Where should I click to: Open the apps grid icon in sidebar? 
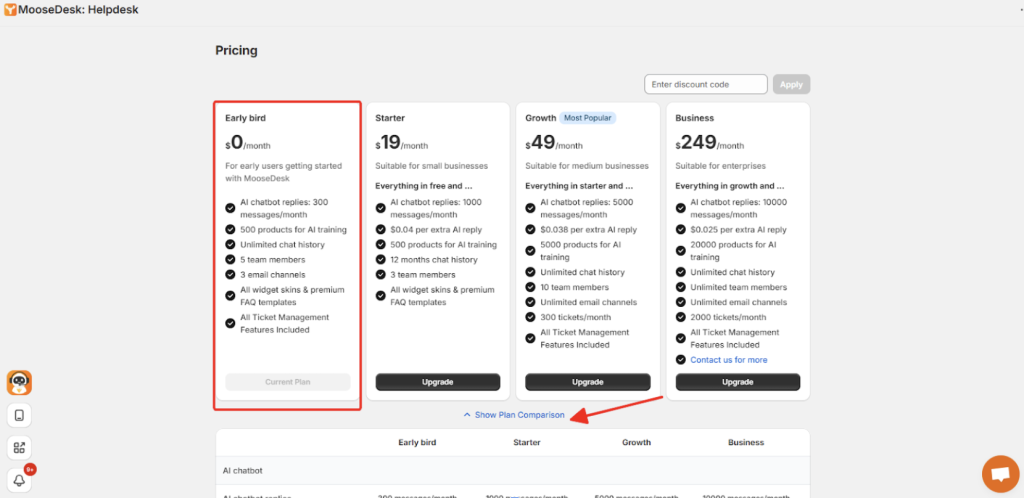coord(19,447)
